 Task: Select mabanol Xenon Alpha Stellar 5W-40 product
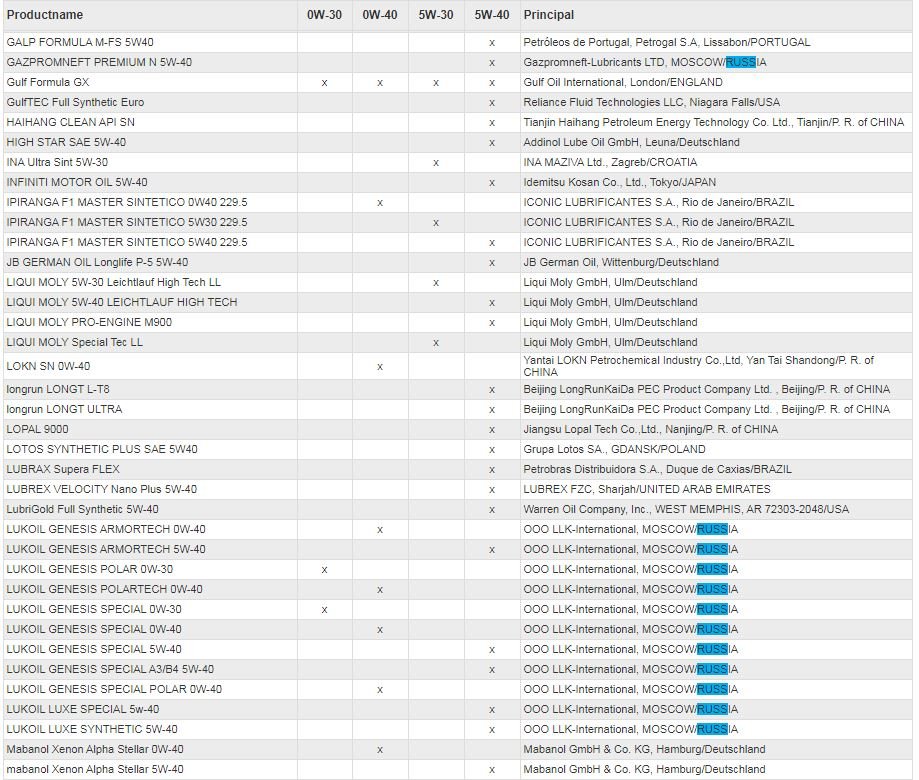[95, 769]
